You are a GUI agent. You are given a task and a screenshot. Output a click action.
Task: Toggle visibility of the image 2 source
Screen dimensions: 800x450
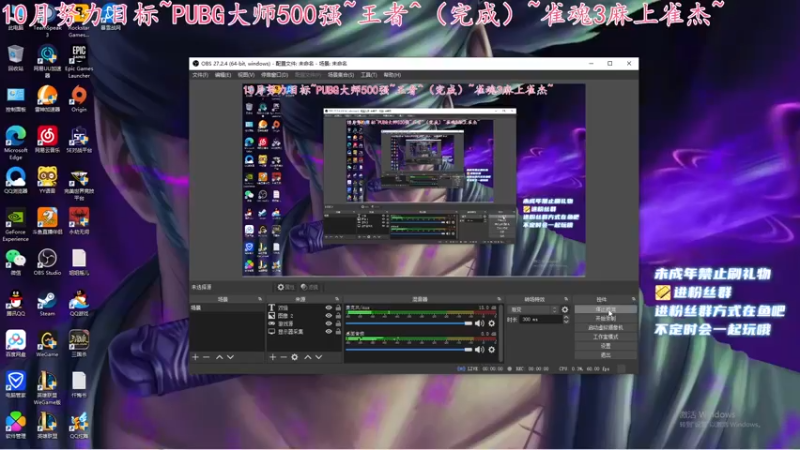point(329,316)
